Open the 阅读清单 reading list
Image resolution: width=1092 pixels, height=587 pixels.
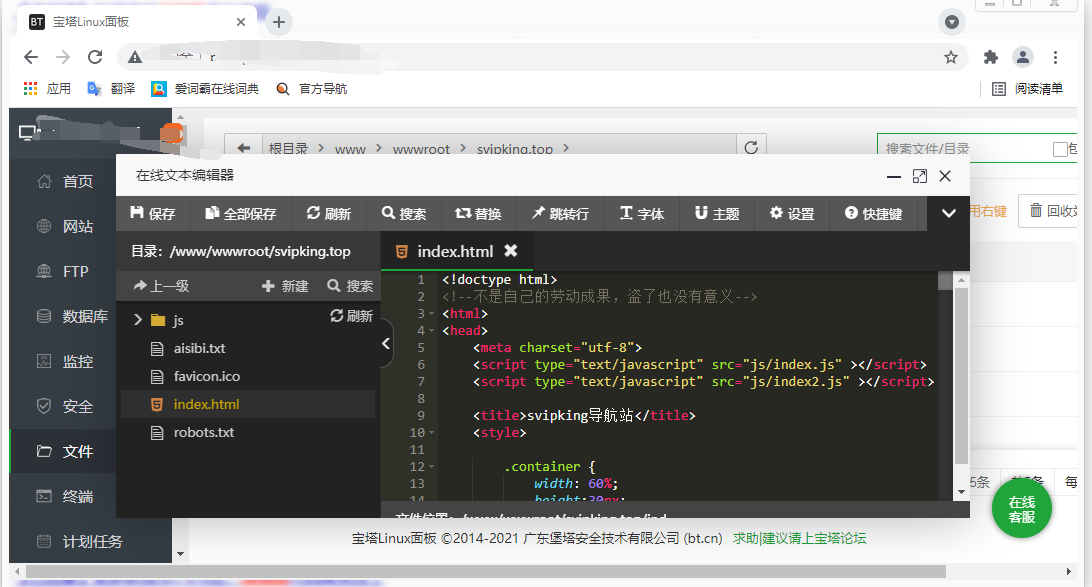[1028, 88]
